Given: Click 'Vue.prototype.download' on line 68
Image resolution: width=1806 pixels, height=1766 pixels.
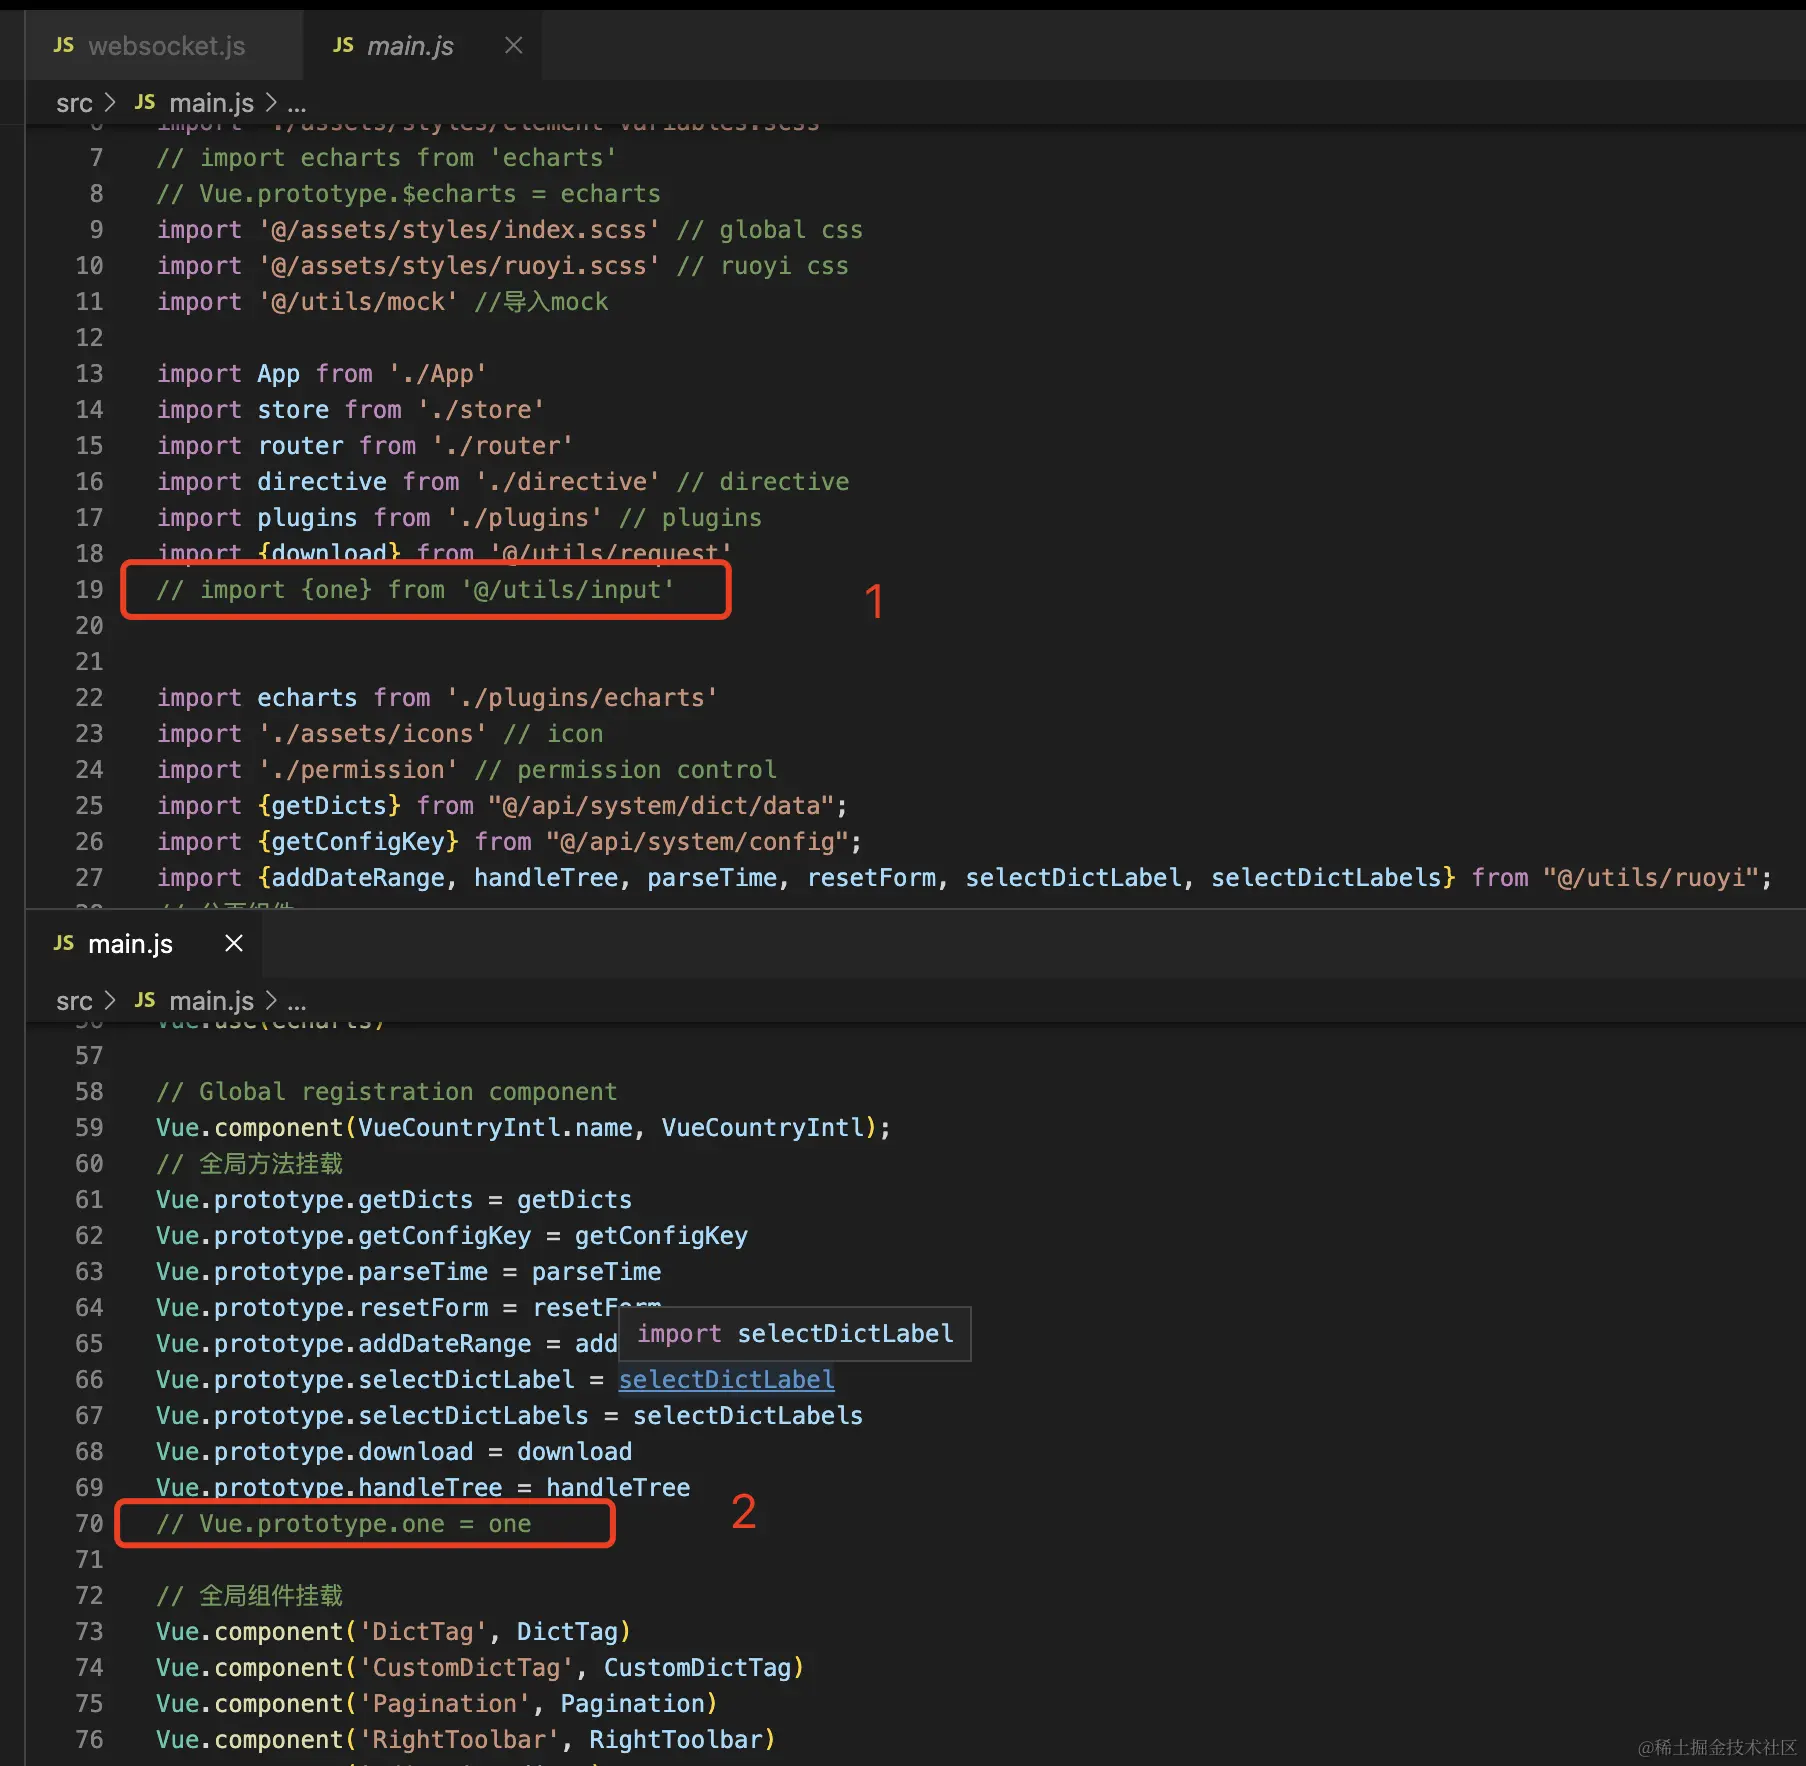Looking at the screenshot, I should point(314,1452).
